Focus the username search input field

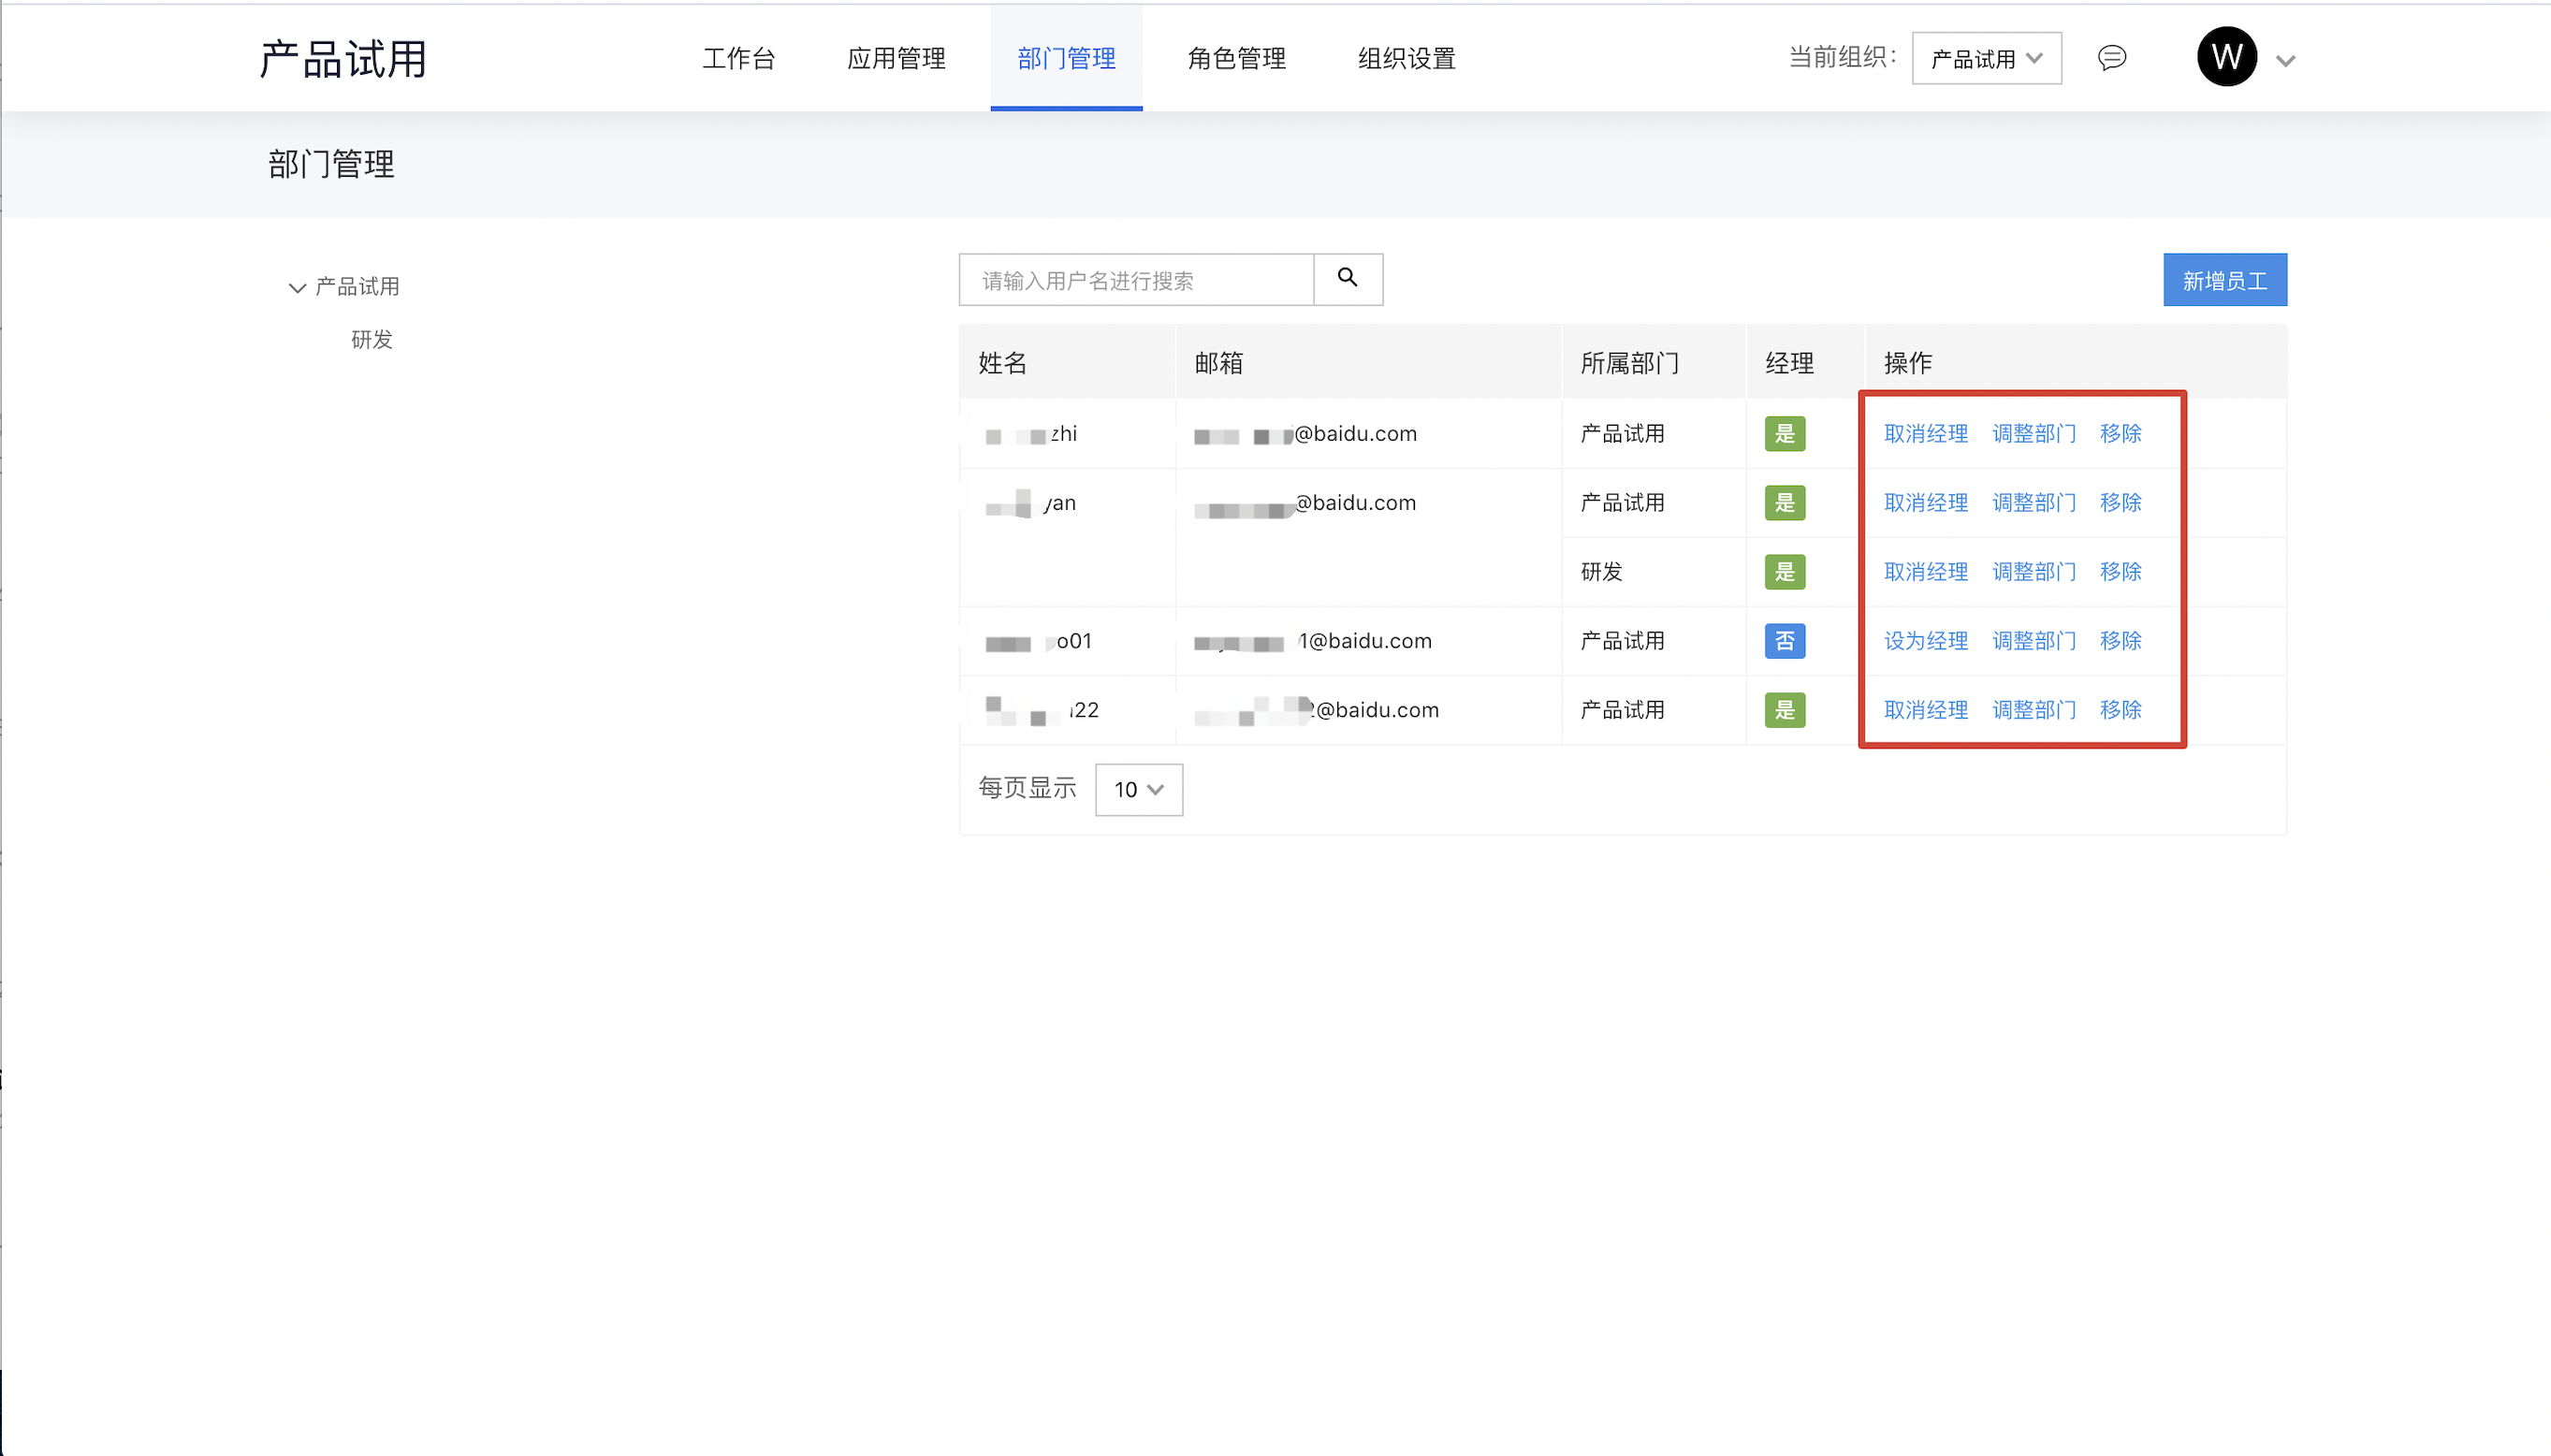click(1136, 280)
